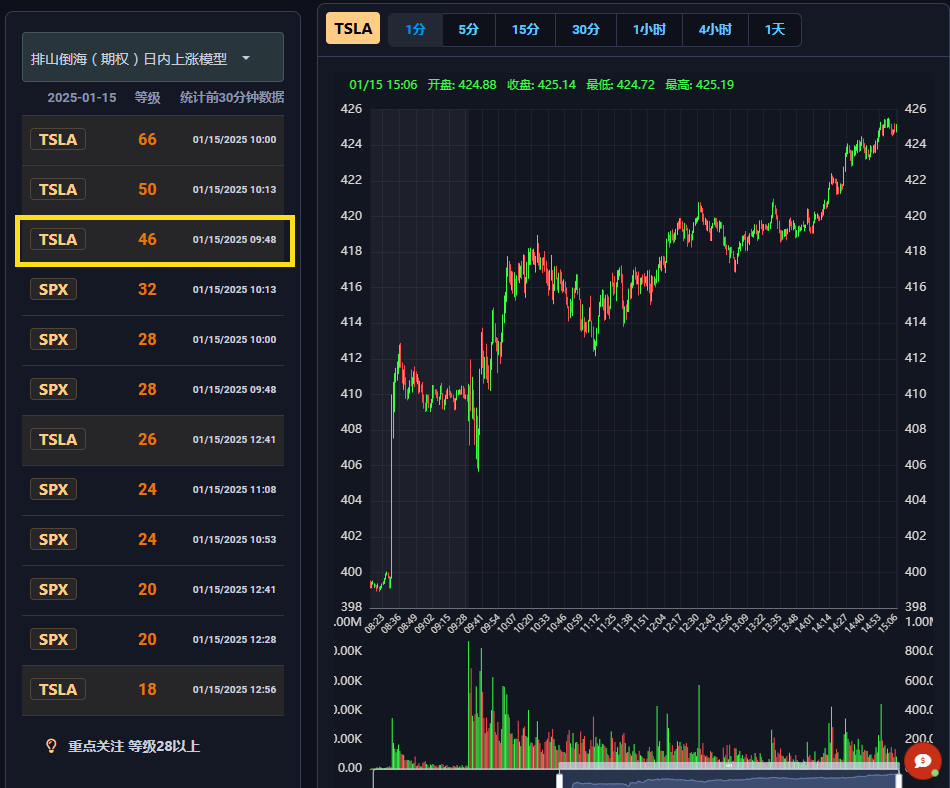Click the 重点关注 等级28以上 note

coord(134,746)
